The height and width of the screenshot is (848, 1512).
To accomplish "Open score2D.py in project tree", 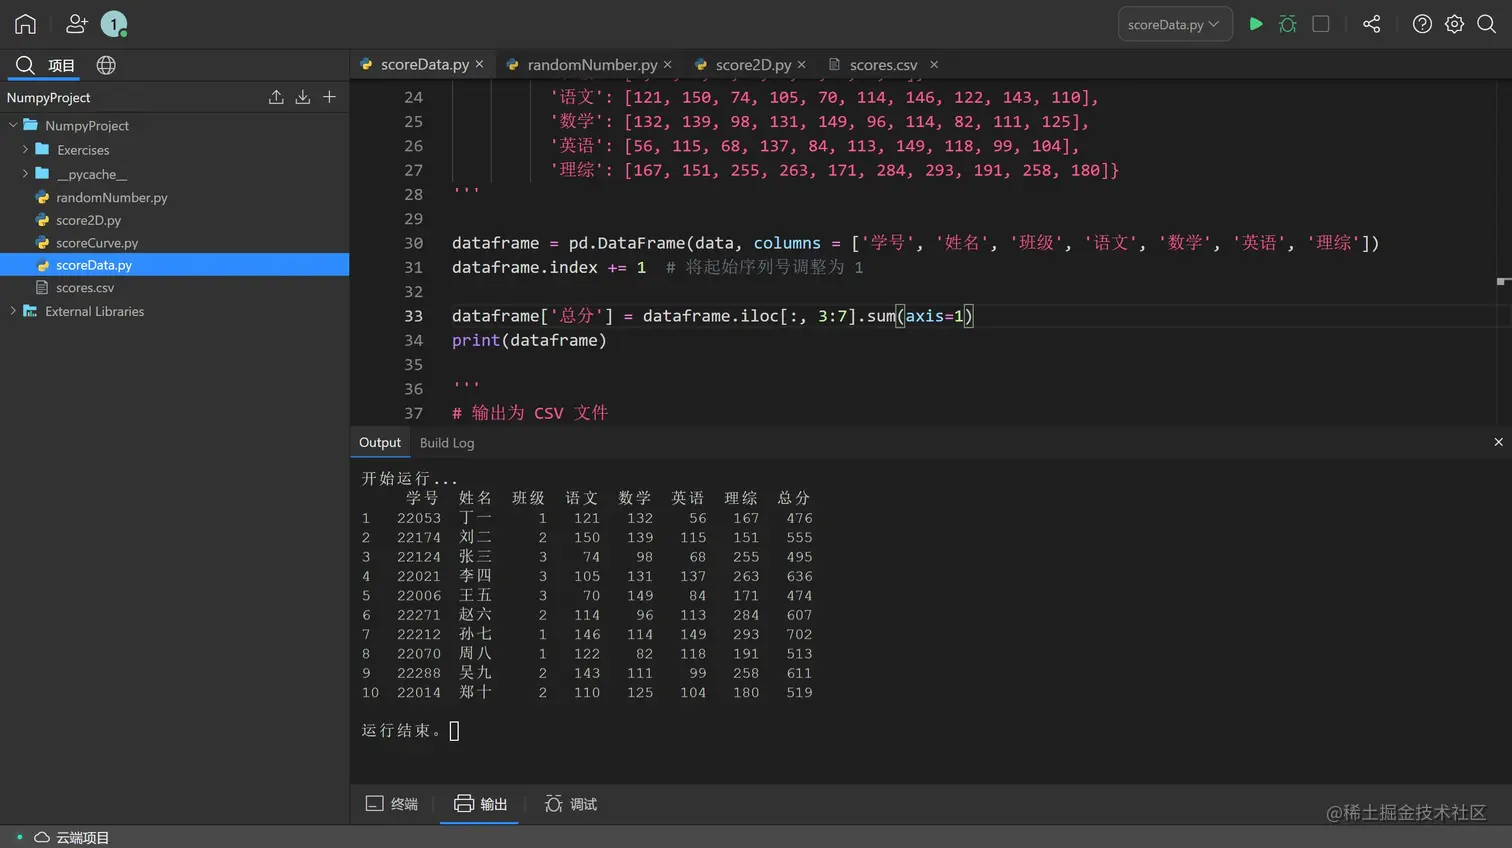I will pyautogui.click(x=88, y=220).
